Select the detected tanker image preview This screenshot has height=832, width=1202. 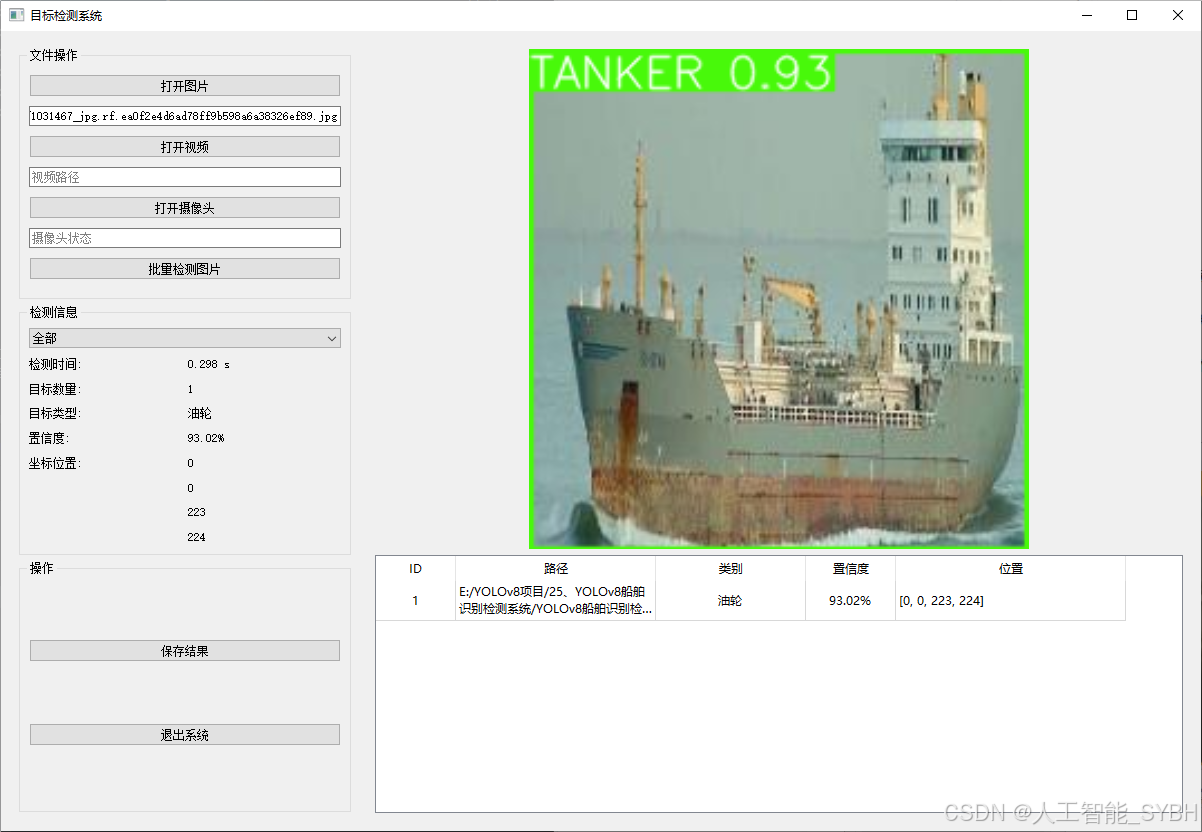[x=779, y=299]
